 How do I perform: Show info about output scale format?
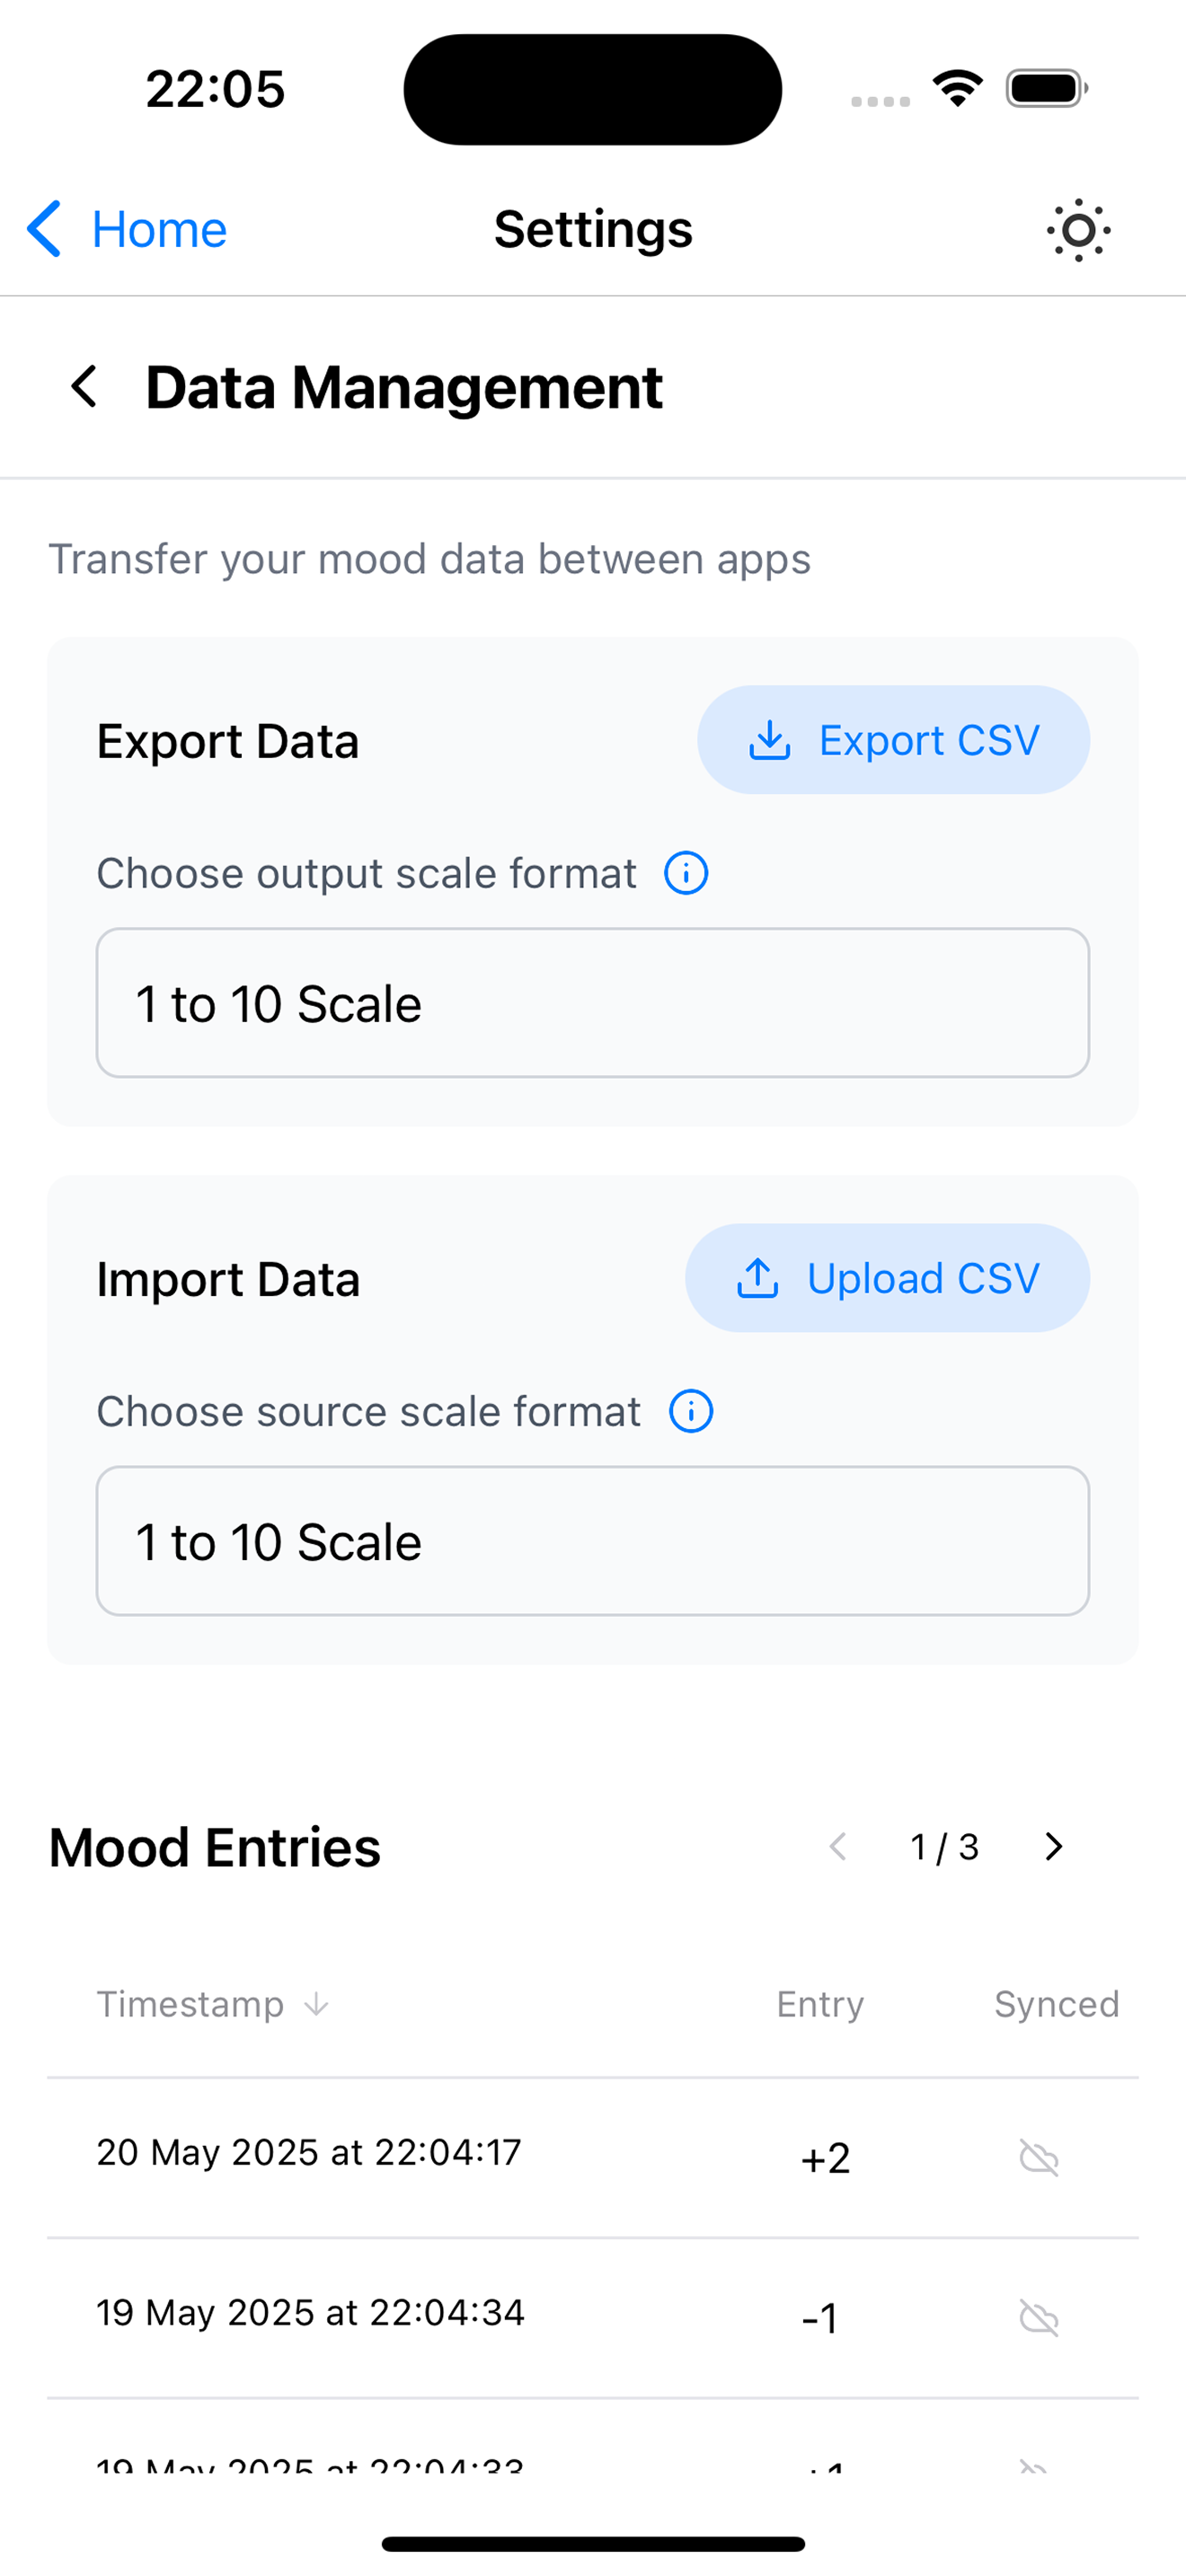[686, 873]
